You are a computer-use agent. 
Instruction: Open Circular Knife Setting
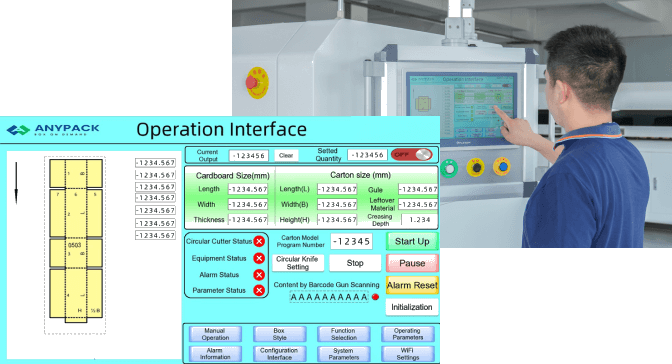pos(298,263)
